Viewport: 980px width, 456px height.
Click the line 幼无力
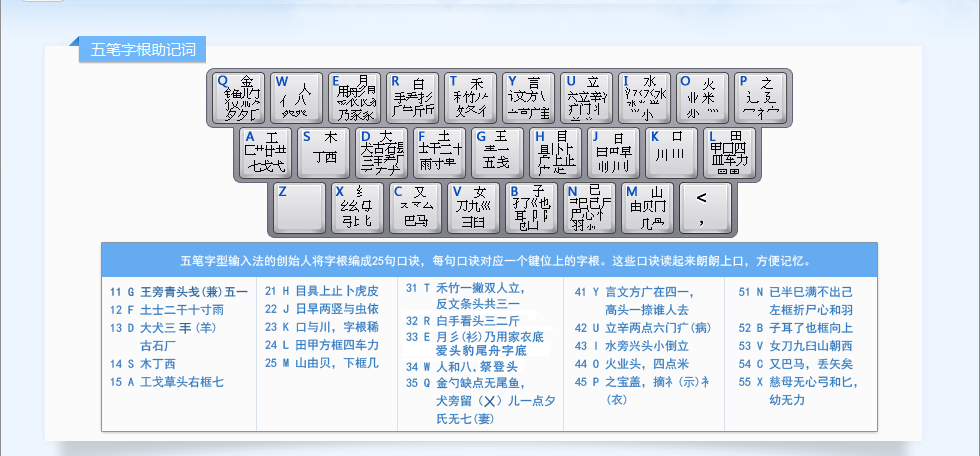787,400
